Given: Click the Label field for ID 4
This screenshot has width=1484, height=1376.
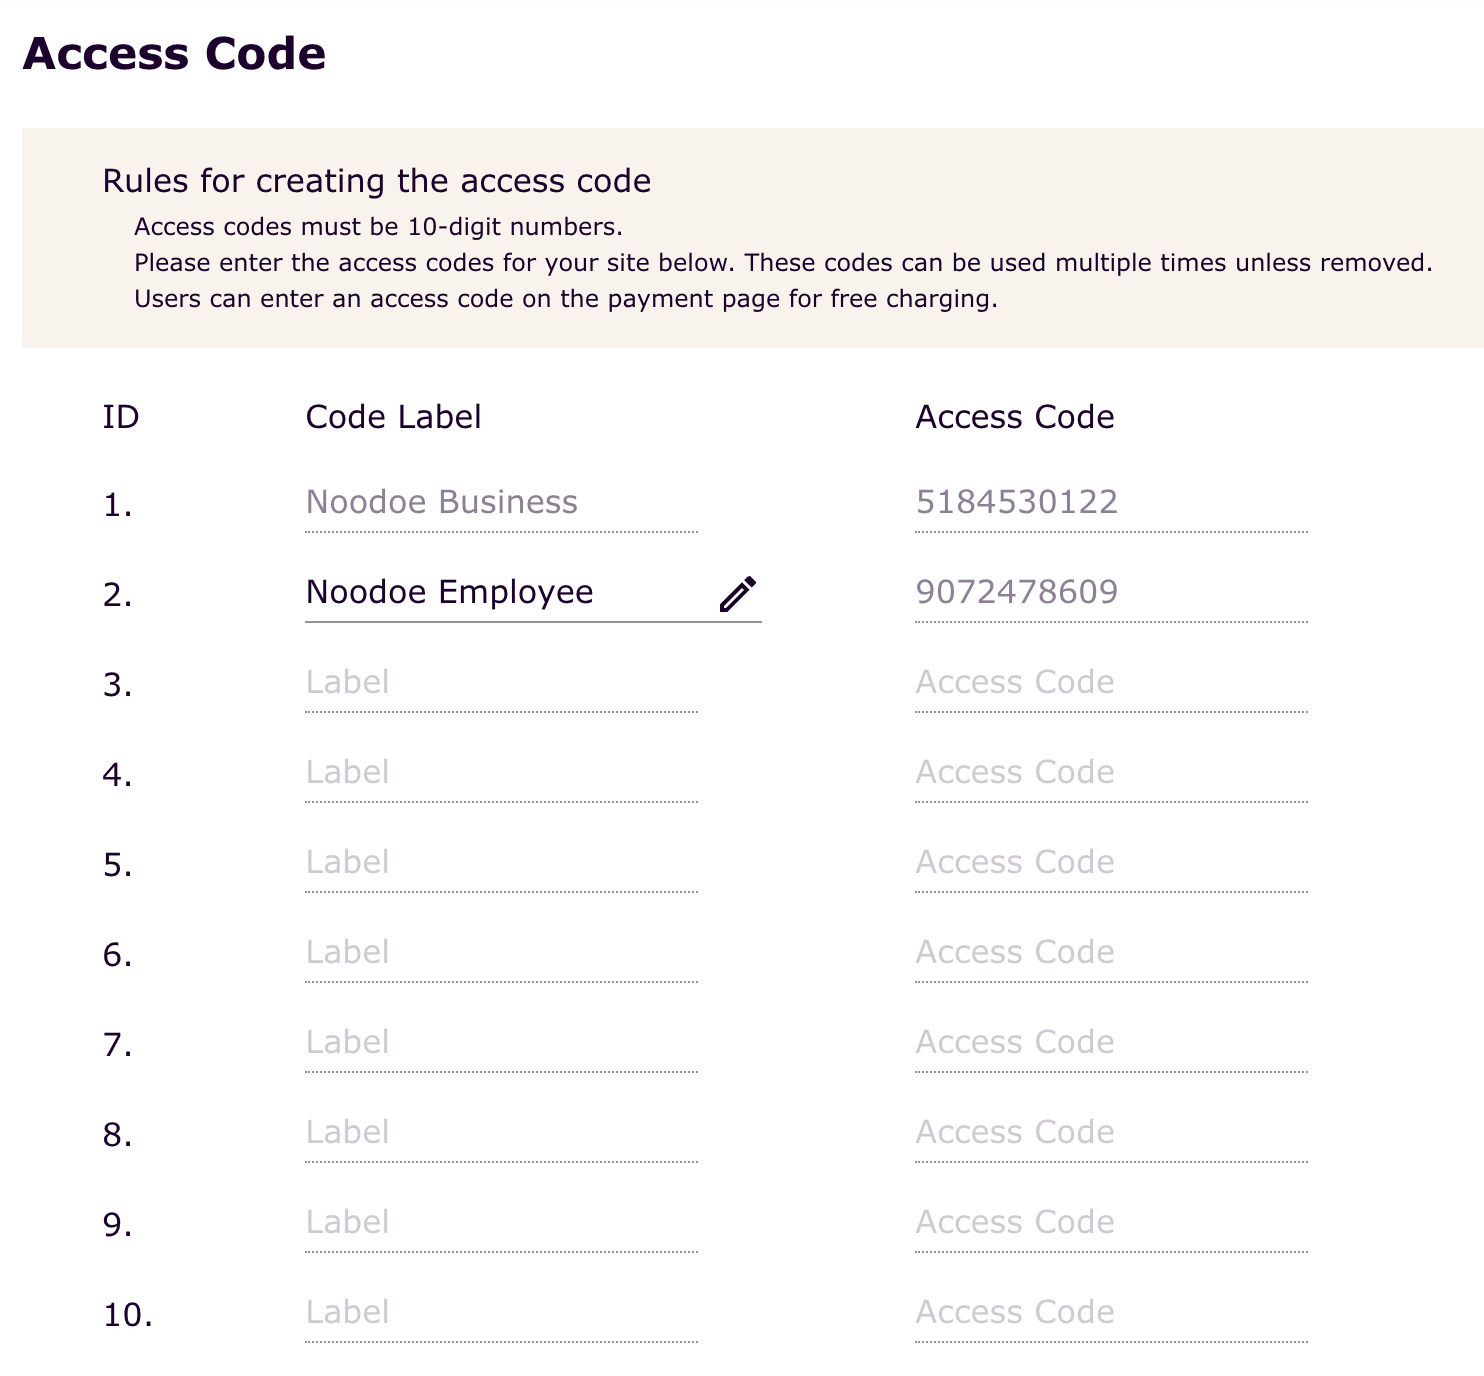Looking at the screenshot, I should [x=500, y=773].
